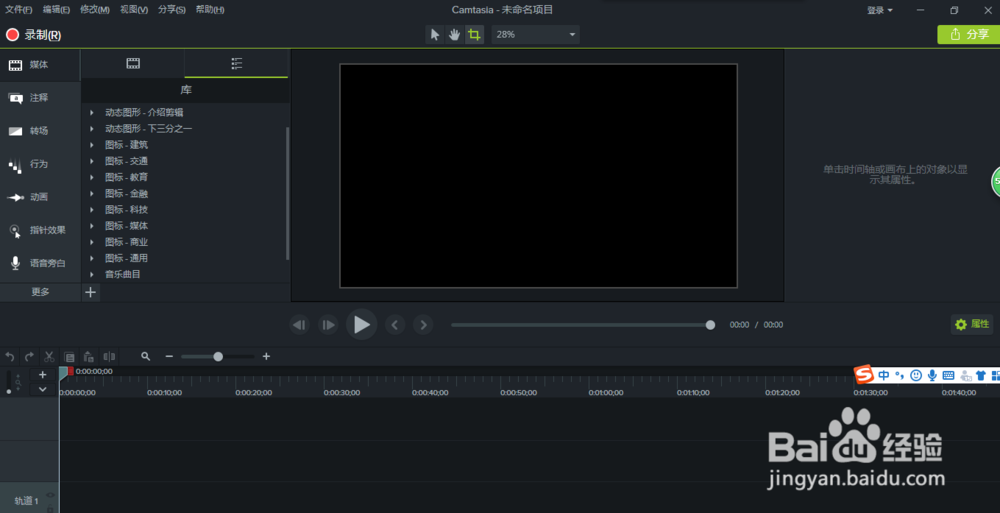Click the Paste icon in timeline toolbar
The image size is (1000, 513).
tap(89, 357)
